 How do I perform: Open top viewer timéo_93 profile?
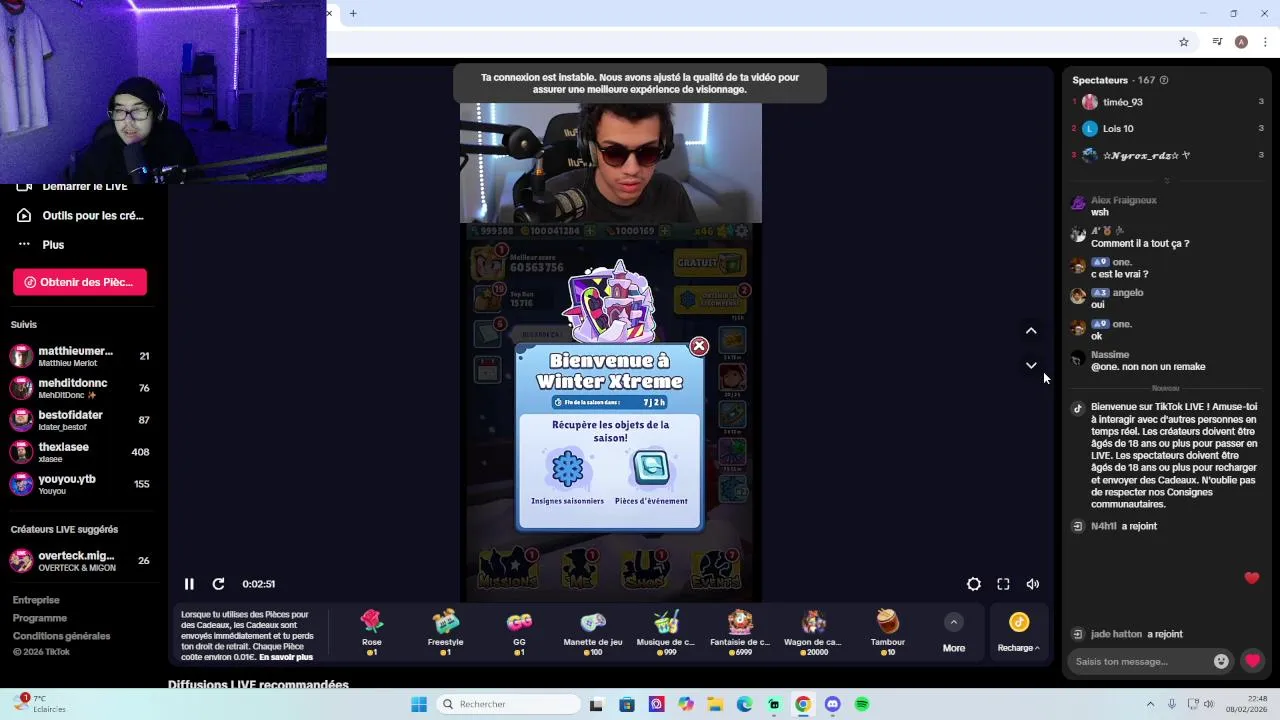pyautogui.click(x=1122, y=102)
